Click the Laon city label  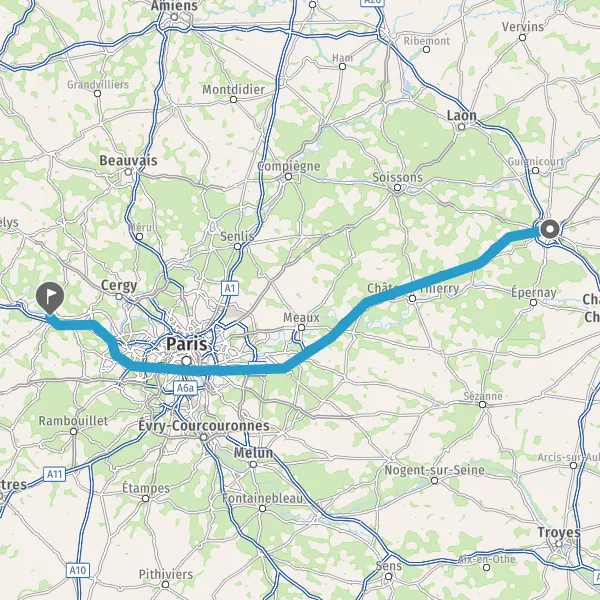click(x=462, y=115)
